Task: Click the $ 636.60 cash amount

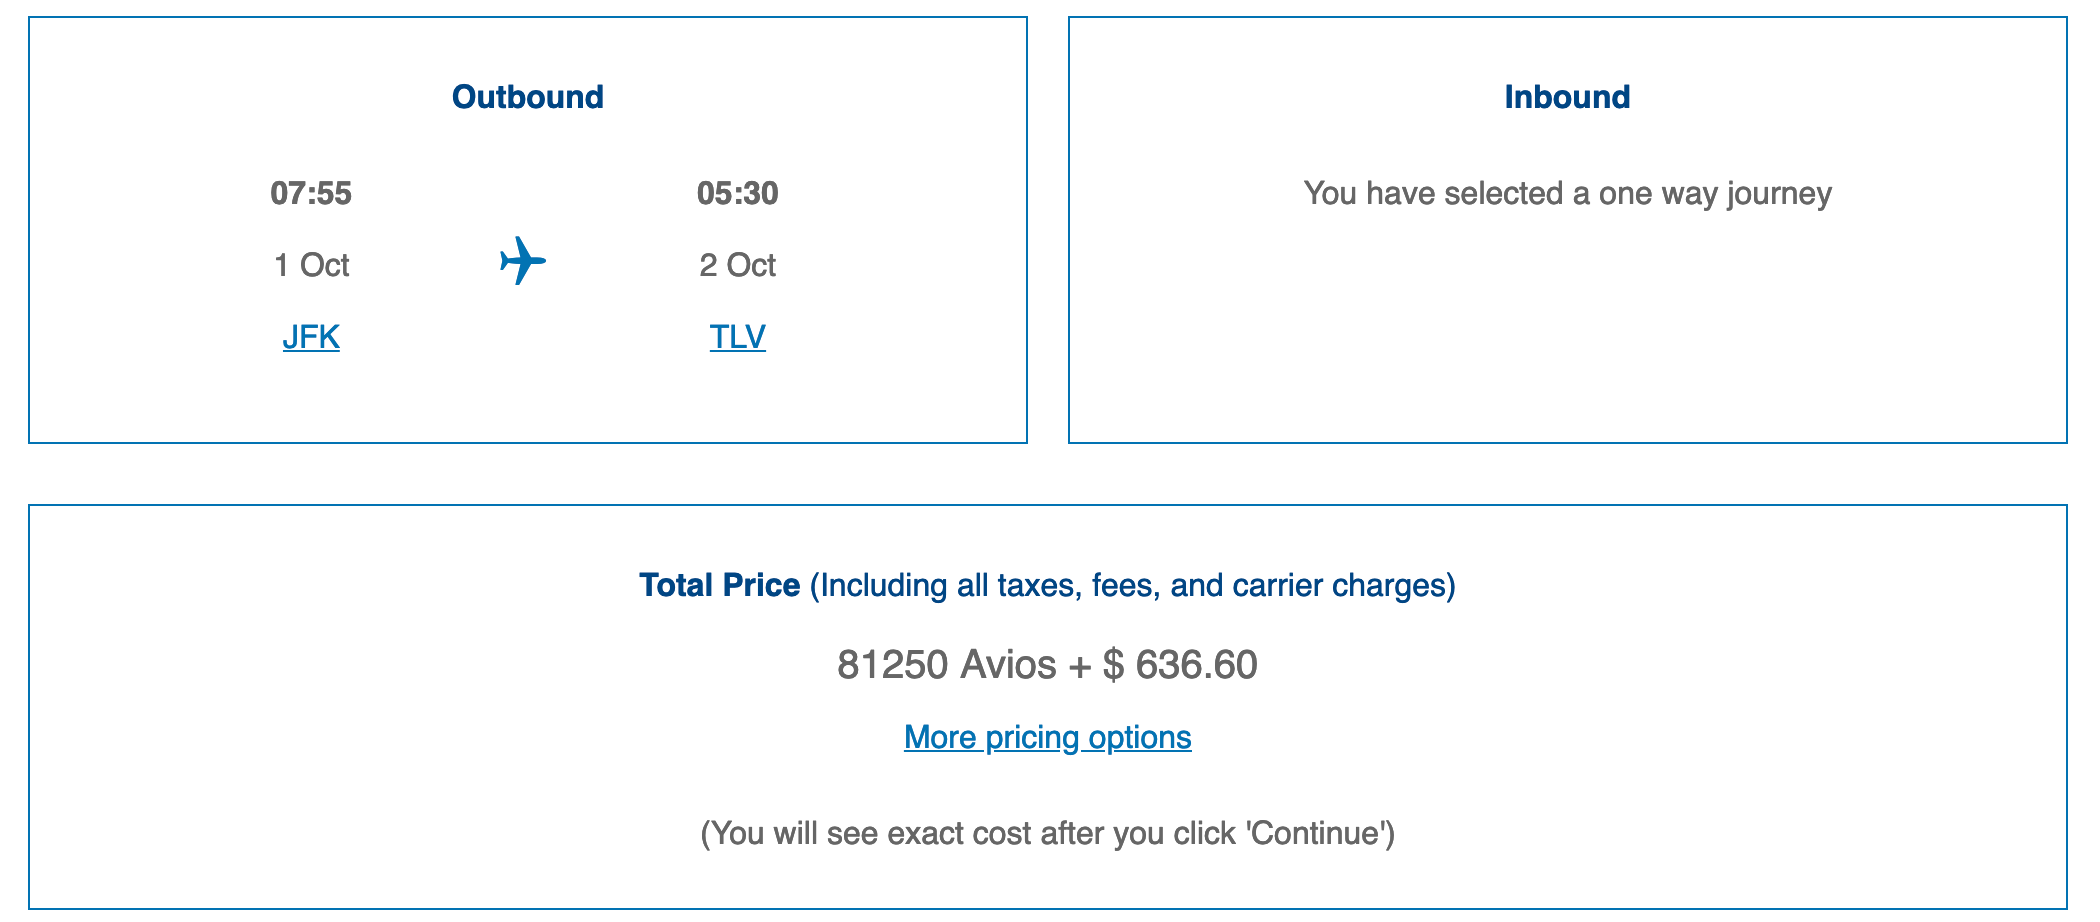Action: (1180, 665)
